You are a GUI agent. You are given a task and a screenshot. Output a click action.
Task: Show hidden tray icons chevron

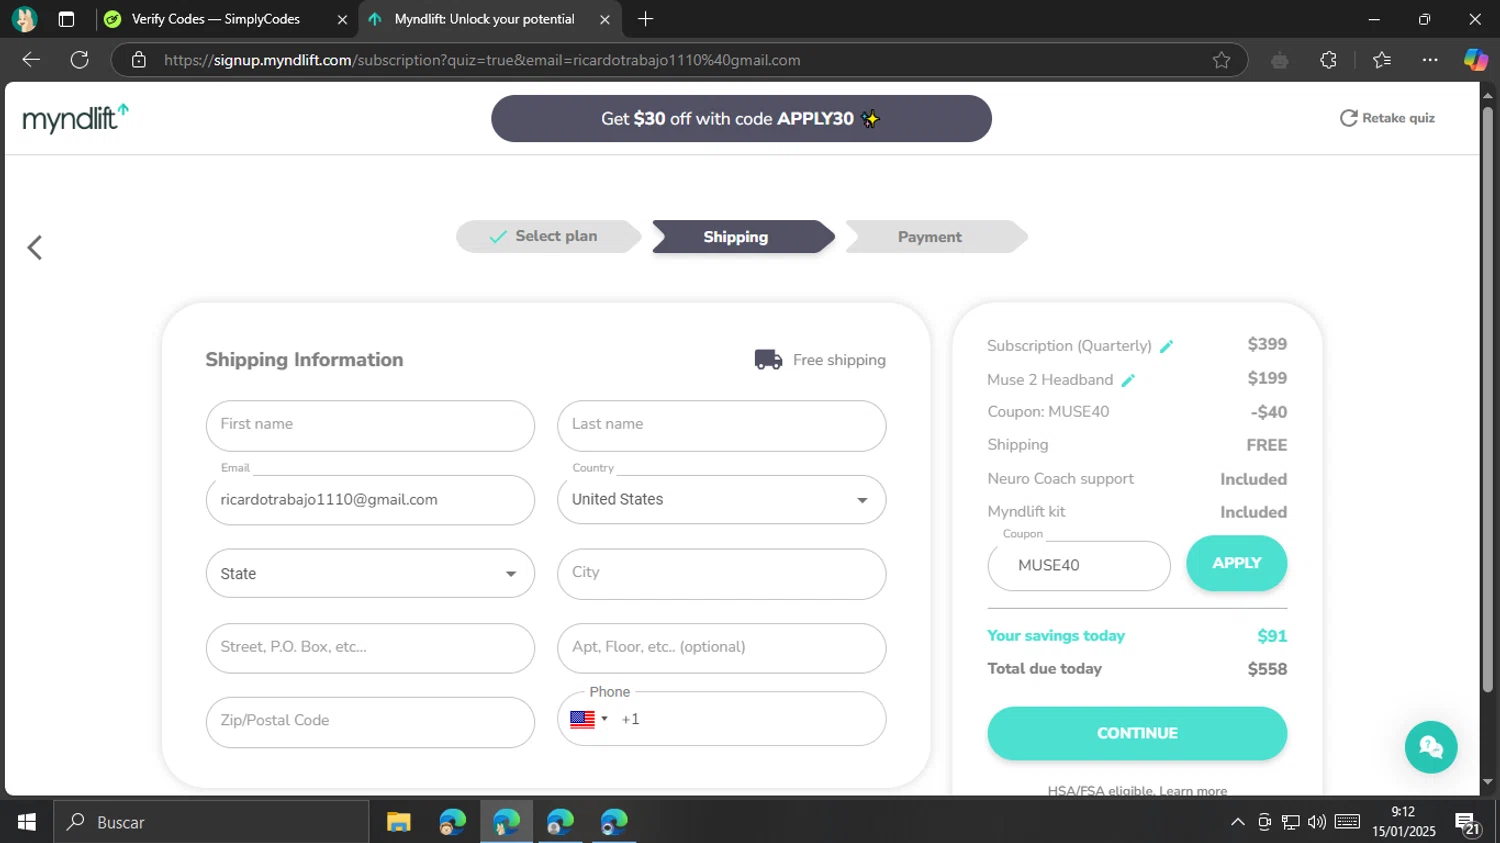1237,822
